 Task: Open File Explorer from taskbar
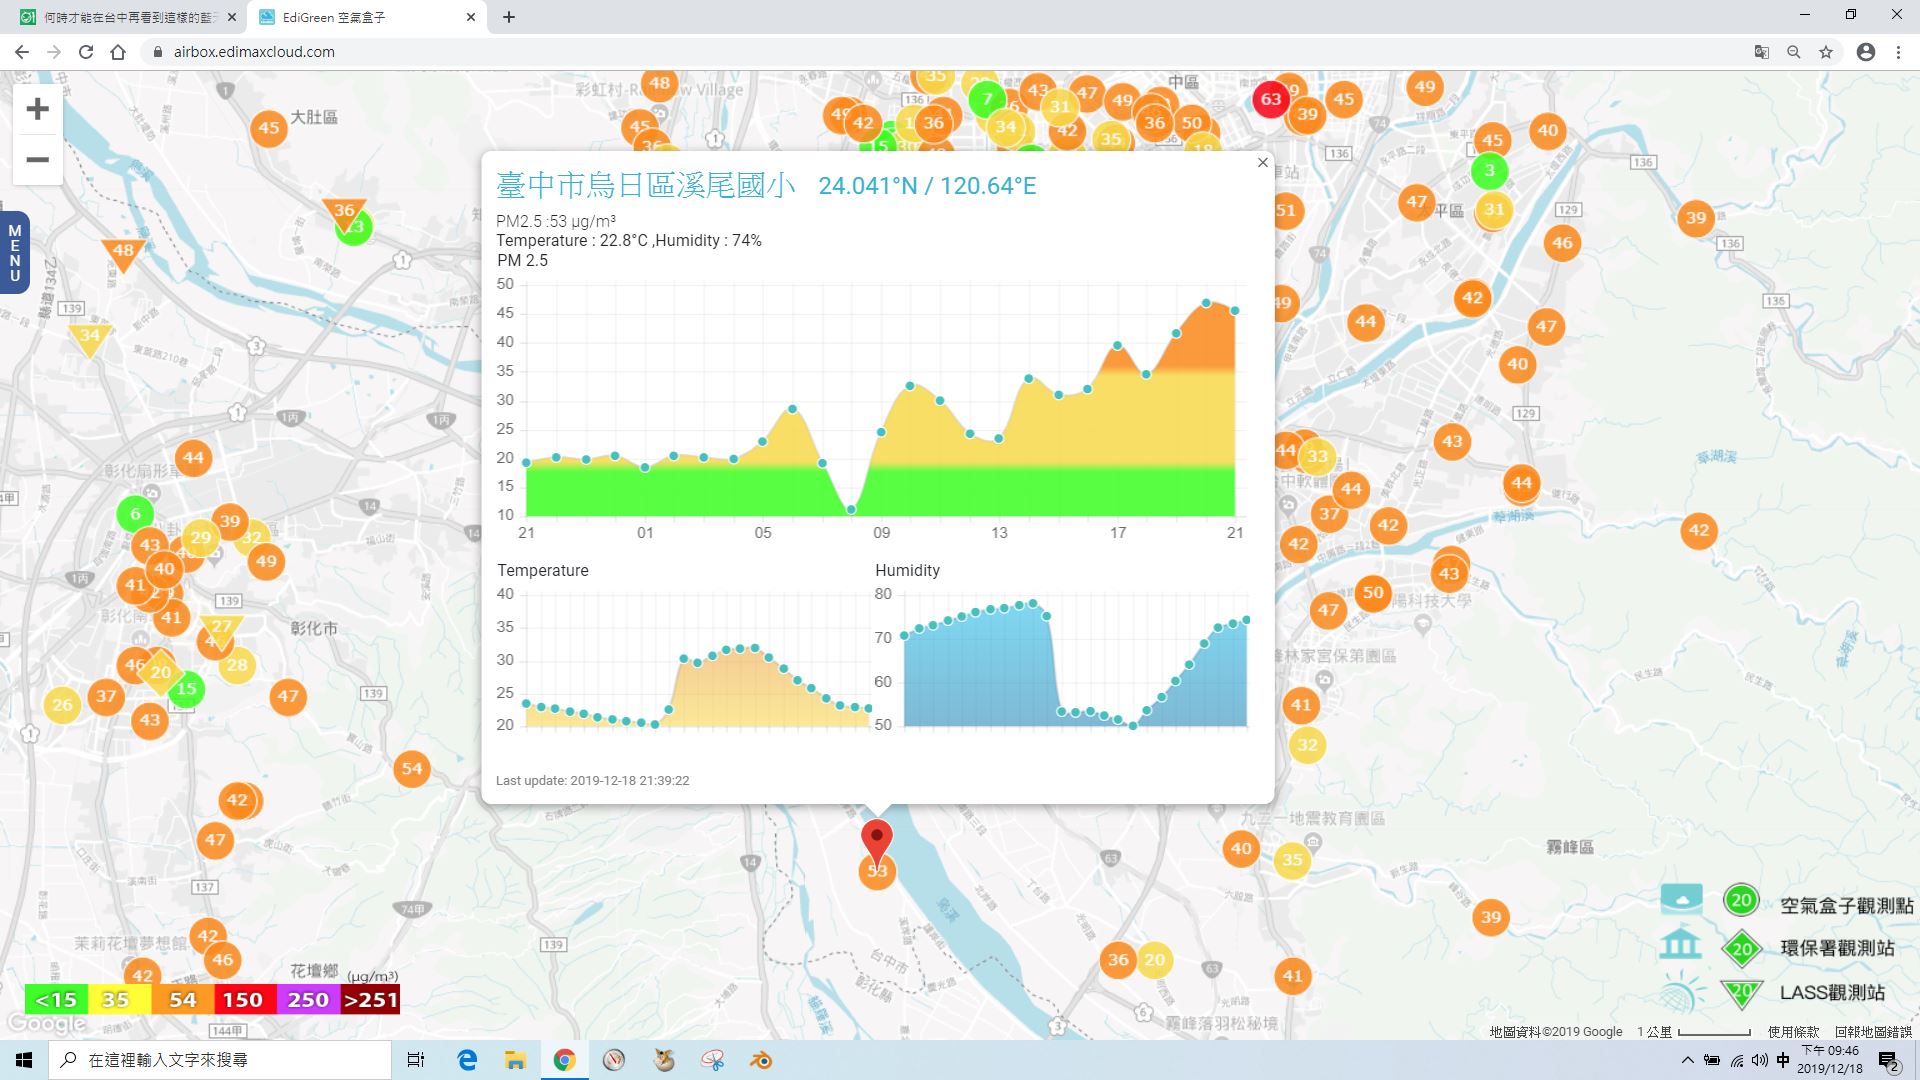(x=515, y=1060)
